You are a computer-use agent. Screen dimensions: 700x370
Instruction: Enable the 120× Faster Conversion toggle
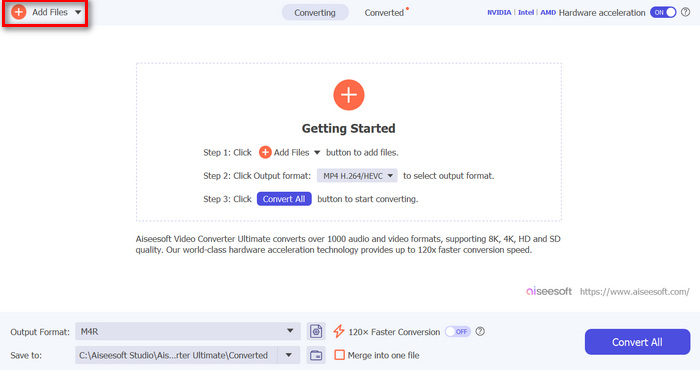(x=458, y=332)
